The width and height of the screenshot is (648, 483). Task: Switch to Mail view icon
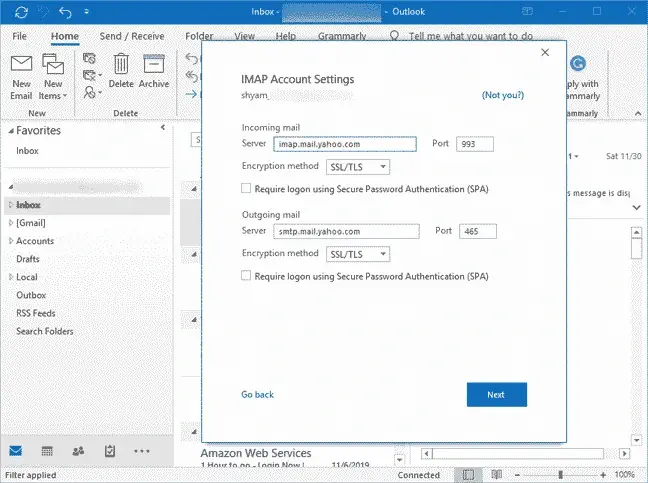pos(16,451)
